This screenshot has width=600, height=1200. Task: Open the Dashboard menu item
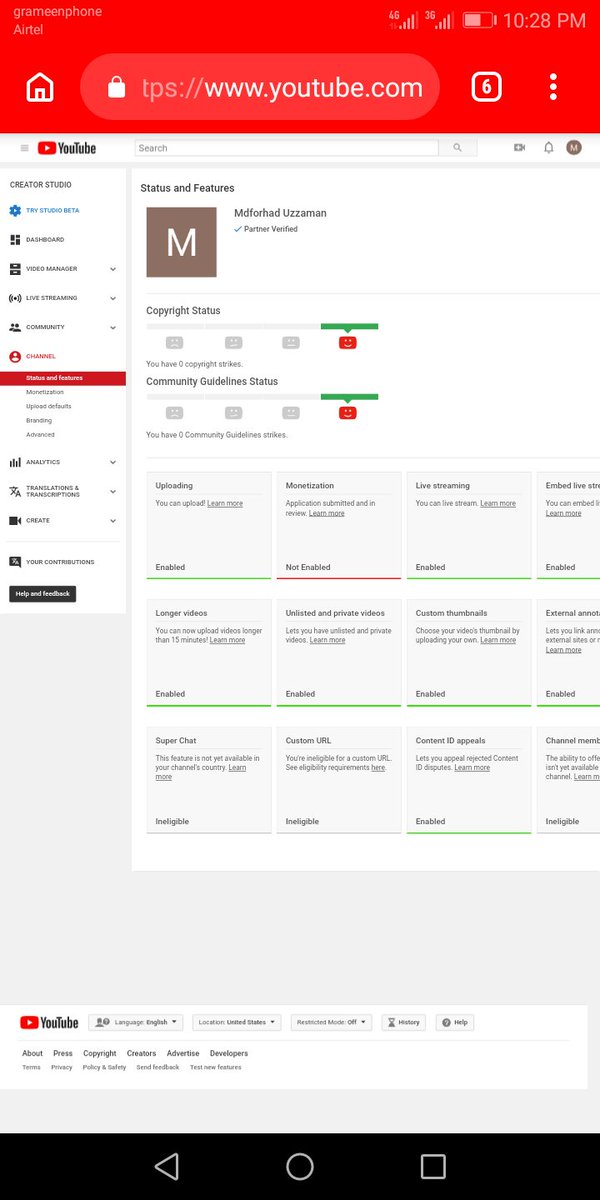point(45,240)
